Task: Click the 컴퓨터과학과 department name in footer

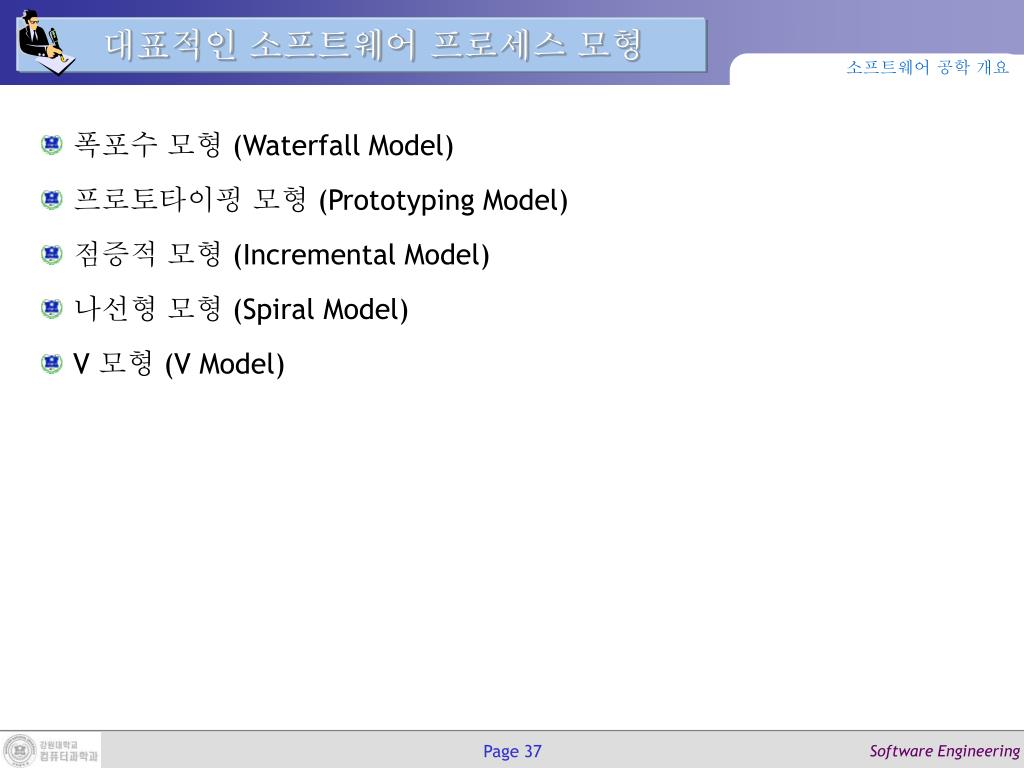Action: [x=69, y=756]
